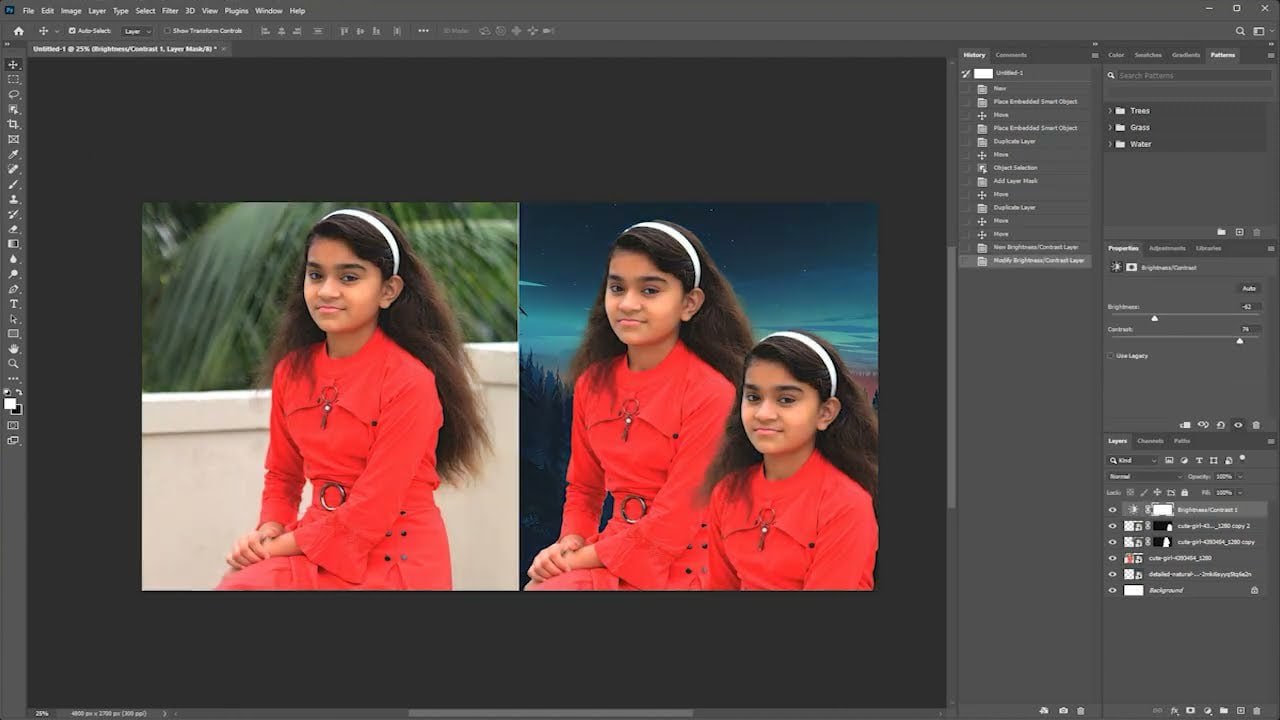
Task: Click the Delete layer trash icon in Layers
Action: pyautogui.click(x=1255, y=711)
